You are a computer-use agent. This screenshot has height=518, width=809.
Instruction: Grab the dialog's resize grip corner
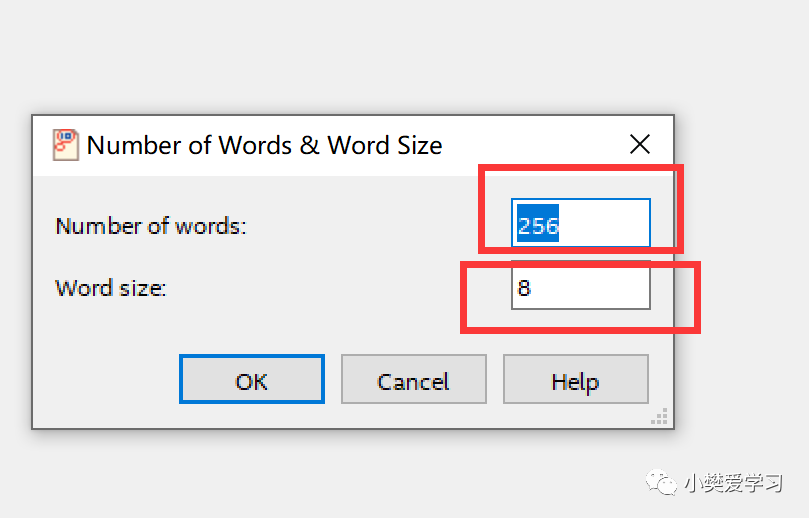pos(660,417)
